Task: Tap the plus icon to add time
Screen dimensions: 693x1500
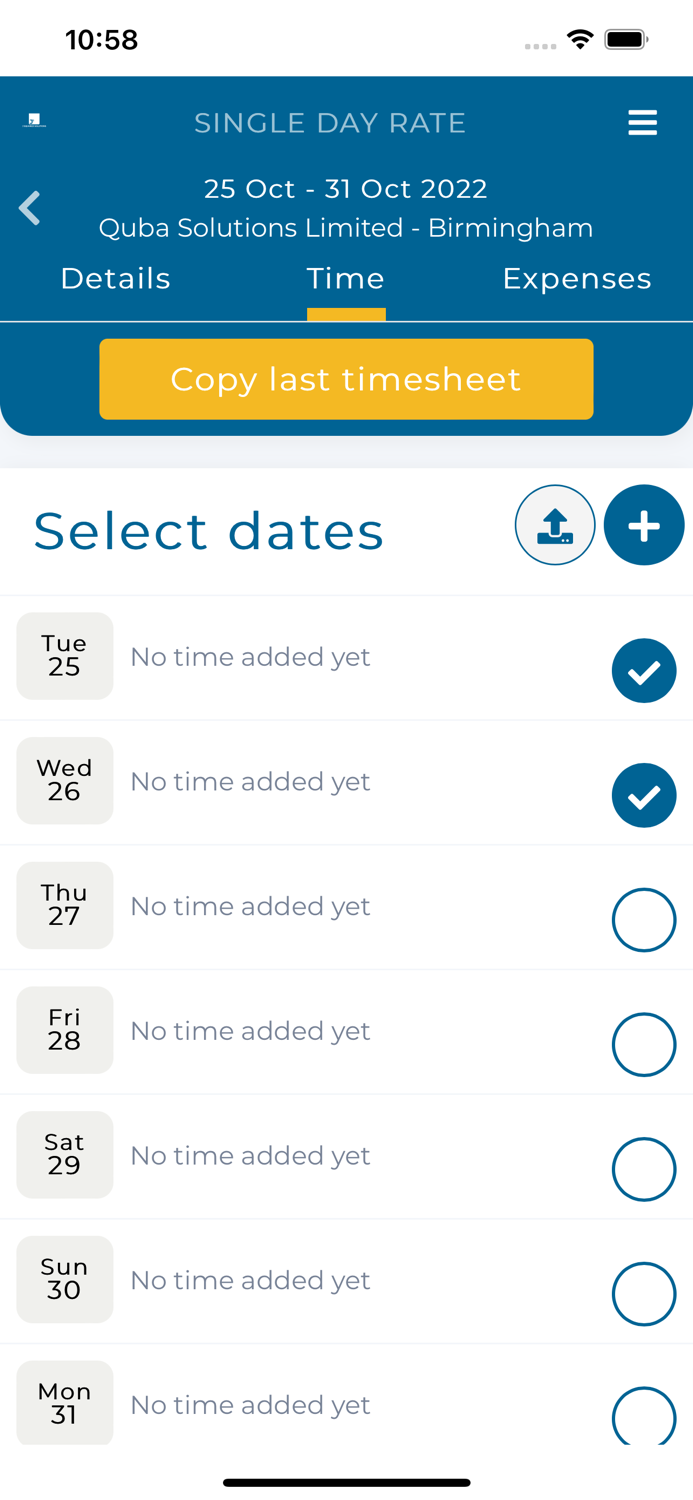Action: click(x=644, y=524)
